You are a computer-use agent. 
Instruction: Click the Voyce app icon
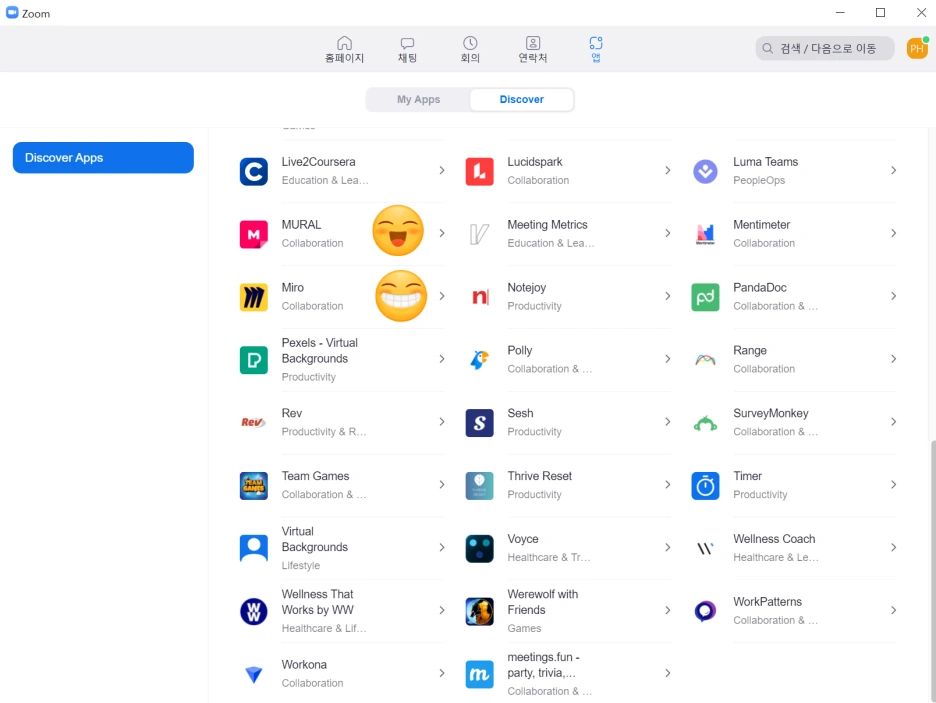479,548
